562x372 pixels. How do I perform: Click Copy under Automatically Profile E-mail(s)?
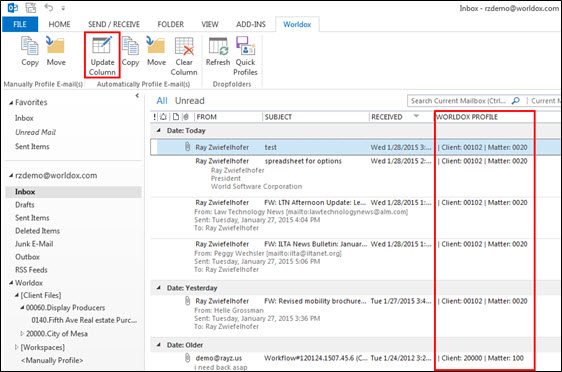tap(130, 52)
